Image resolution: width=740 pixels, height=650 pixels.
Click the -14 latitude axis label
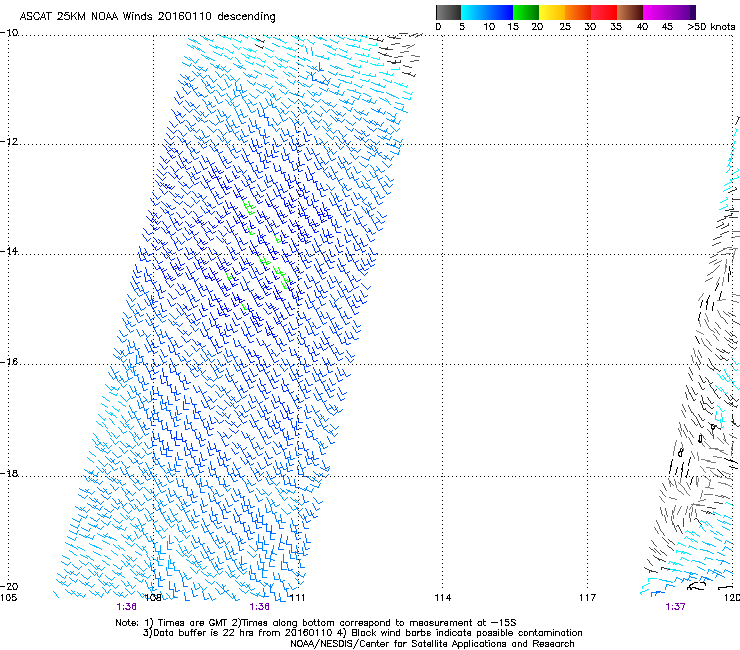click(x=9, y=251)
